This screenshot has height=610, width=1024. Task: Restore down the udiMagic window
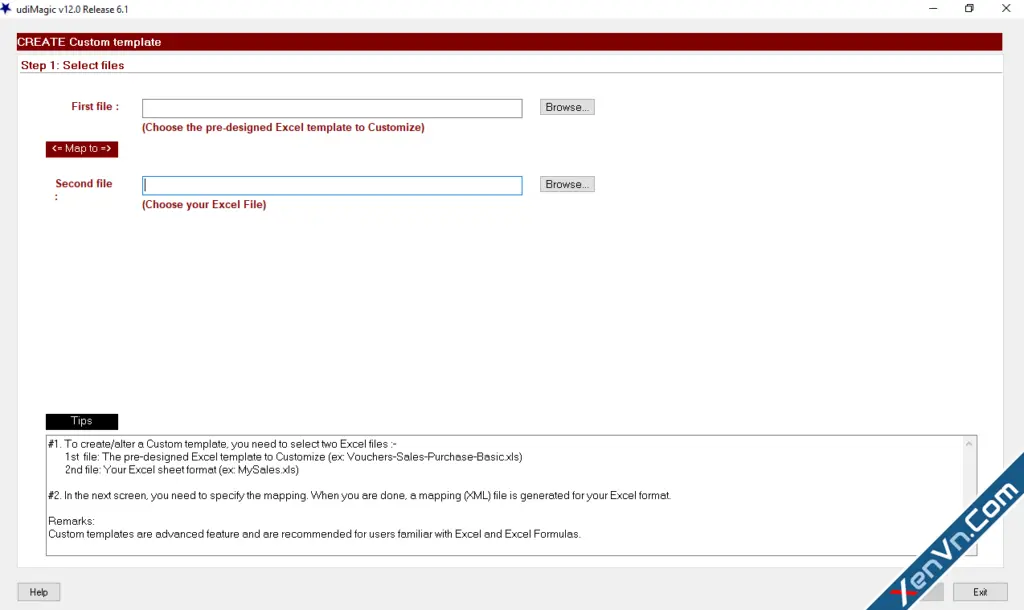coord(969,8)
